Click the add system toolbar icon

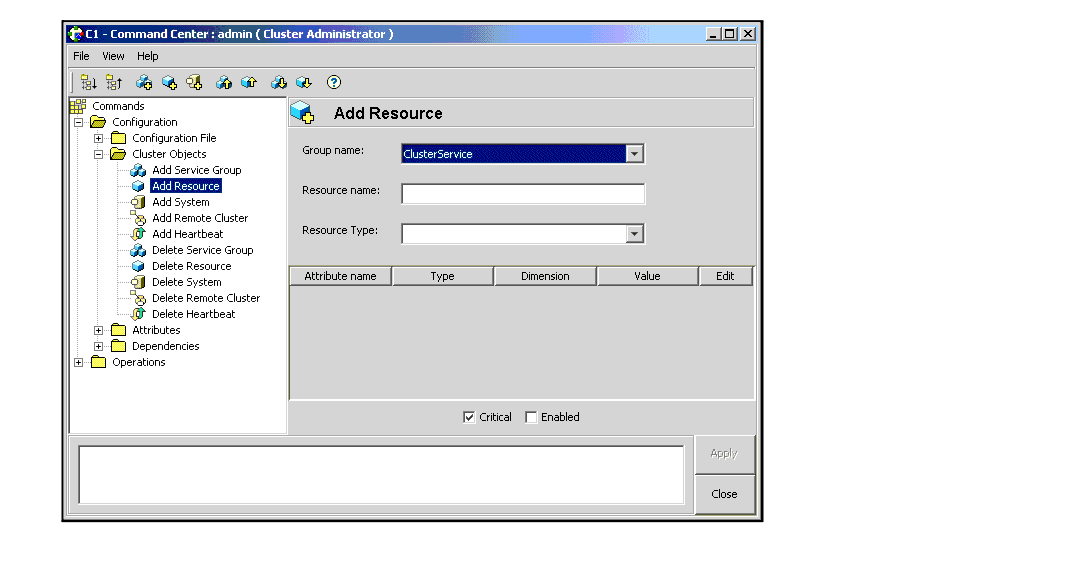(194, 83)
